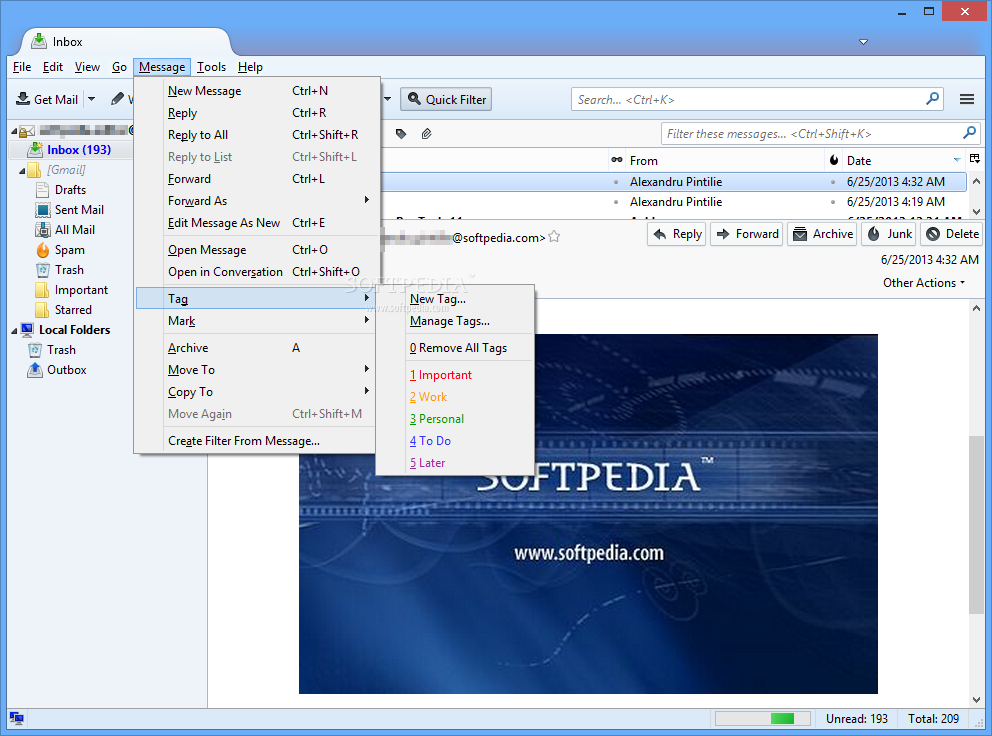The image size is (992, 736).
Task: Open the hamburger application menu icon
Action: point(966,99)
